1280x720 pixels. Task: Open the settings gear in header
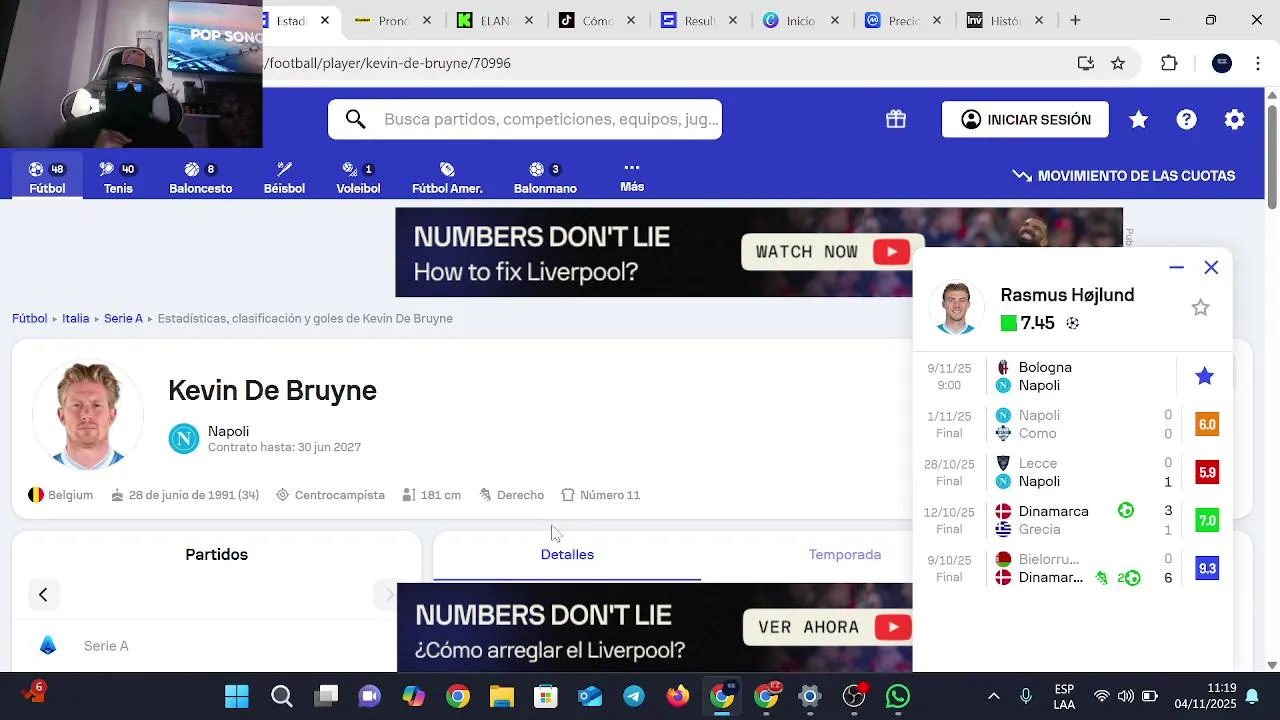1235,120
